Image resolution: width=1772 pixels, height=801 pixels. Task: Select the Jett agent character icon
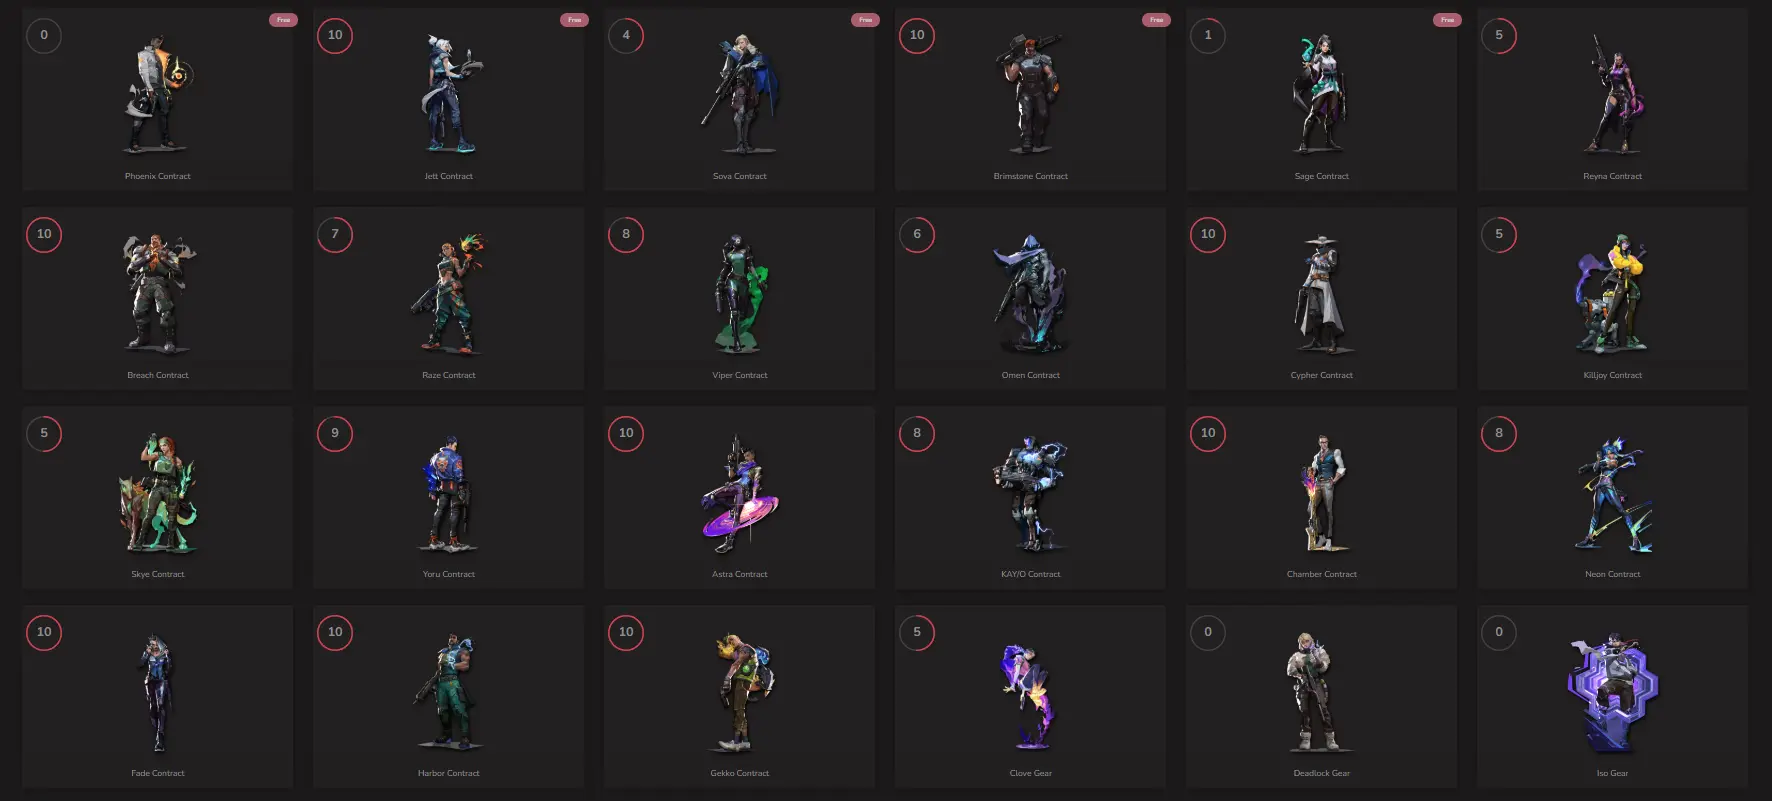tap(449, 93)
